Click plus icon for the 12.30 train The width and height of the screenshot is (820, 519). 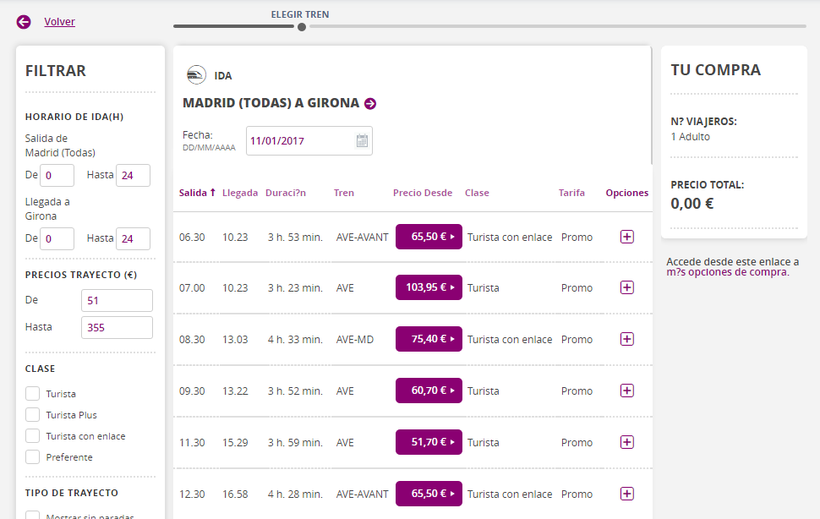pyautogui.click(x=627, y=493)
